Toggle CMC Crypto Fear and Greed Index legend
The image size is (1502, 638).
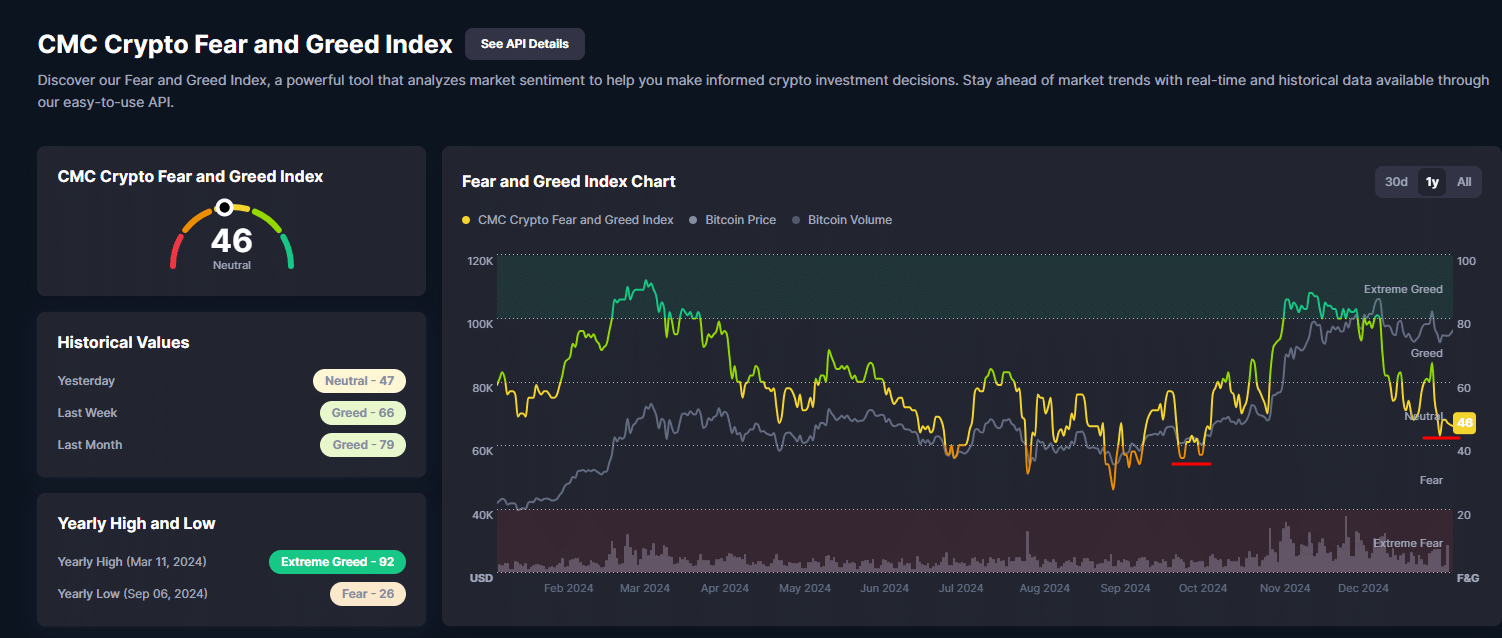click(x=568, y=220)
